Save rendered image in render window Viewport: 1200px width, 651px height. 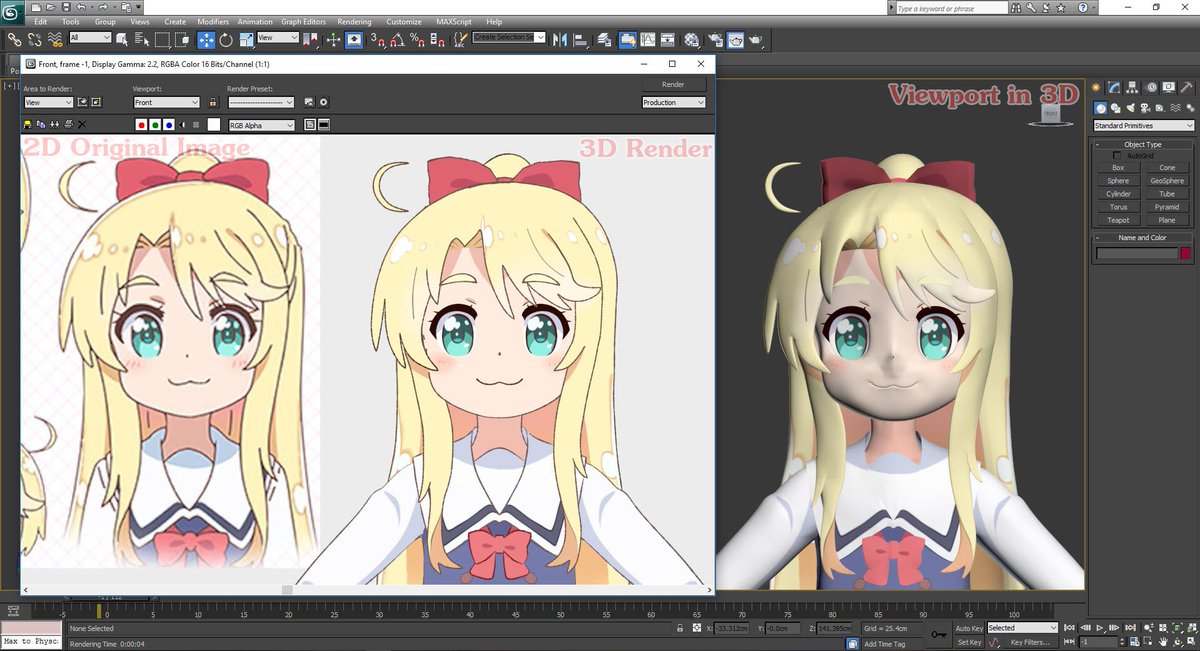click(x=27, y=125)
